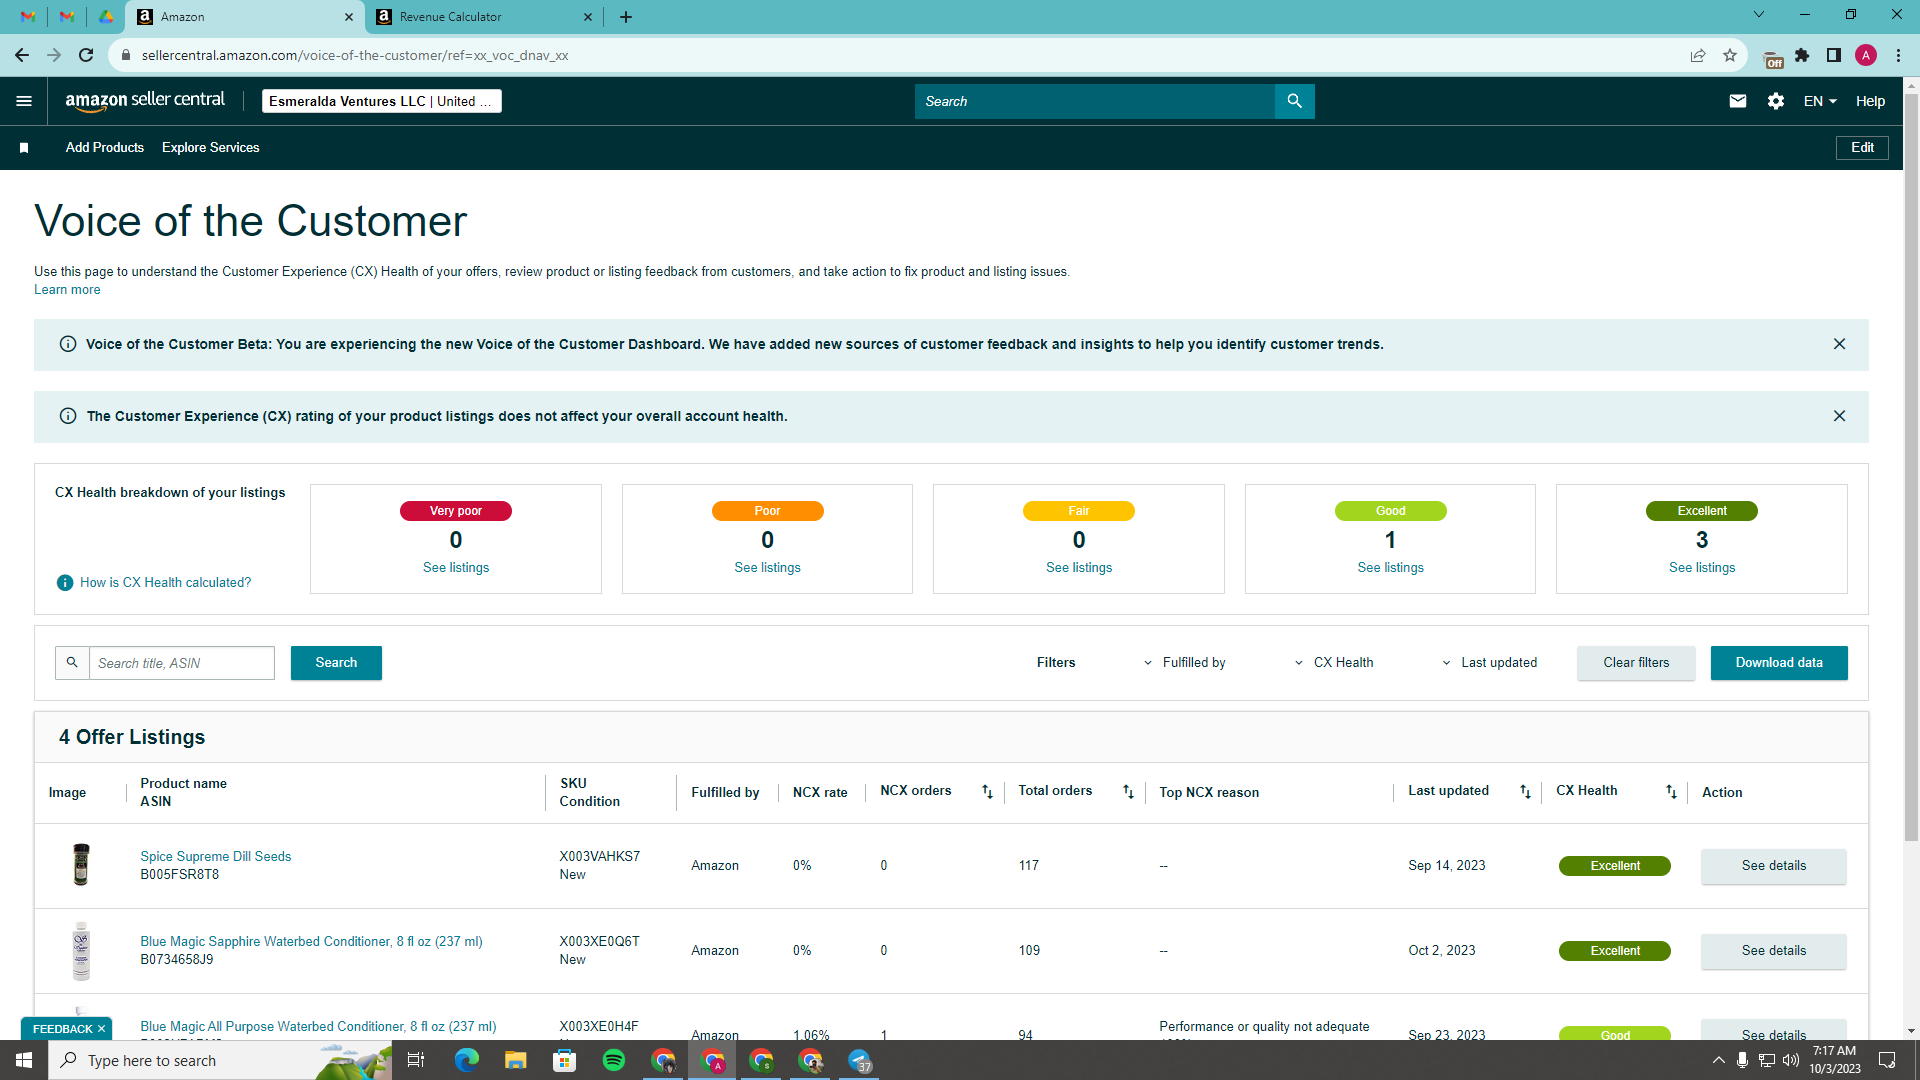Open File Explorer from the taskbar

tap(516, 1060)
